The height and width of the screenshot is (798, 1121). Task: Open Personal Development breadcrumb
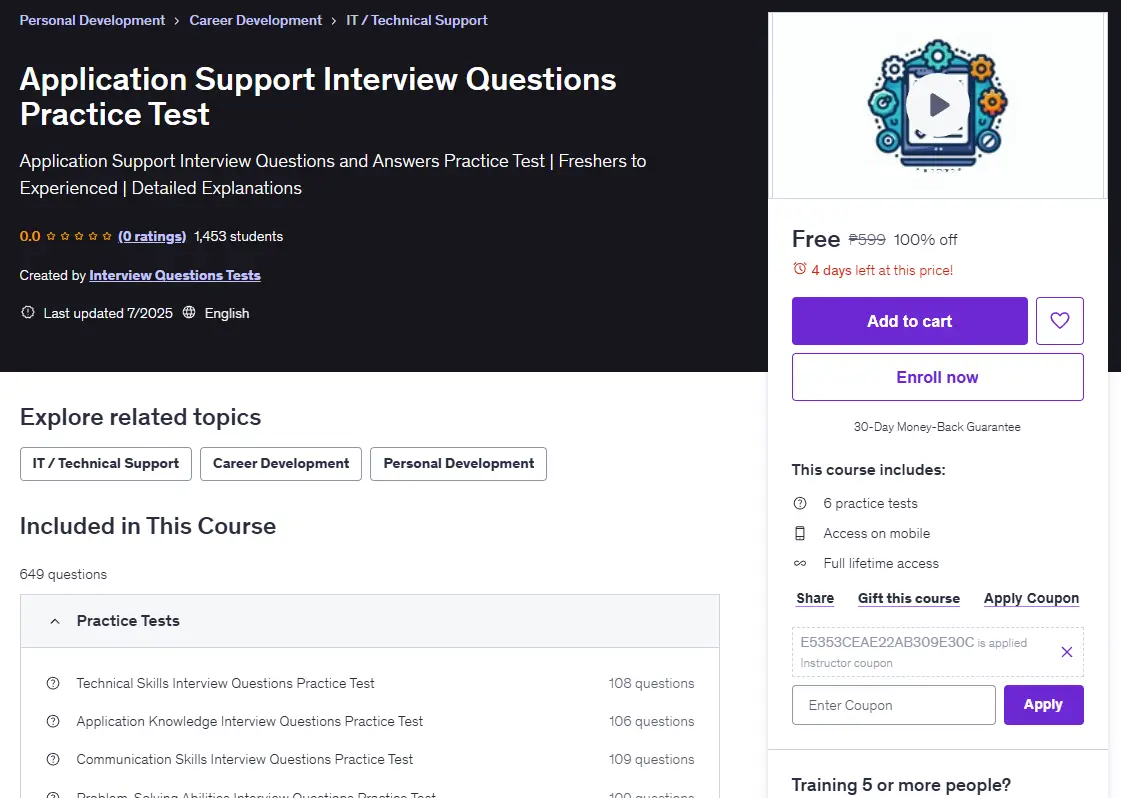[x=92, y=20]
